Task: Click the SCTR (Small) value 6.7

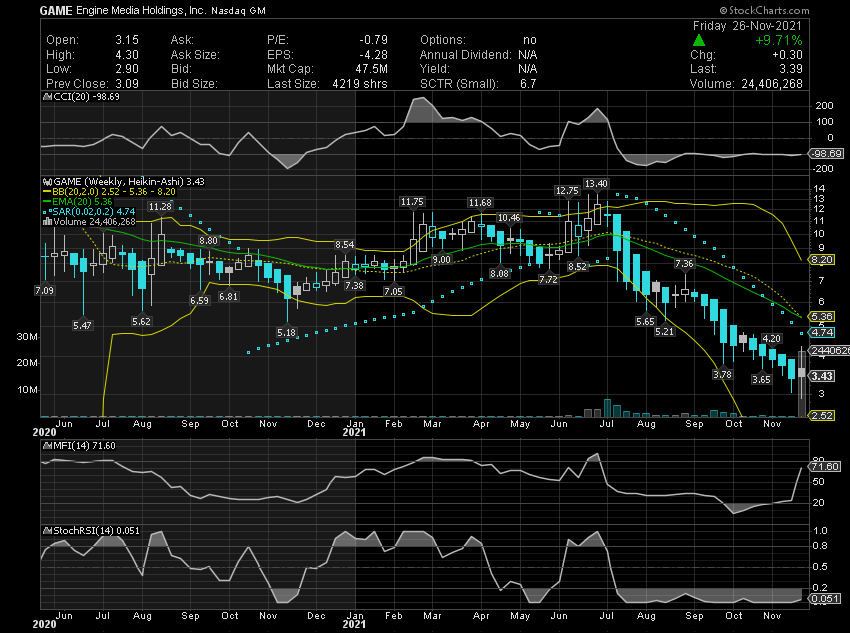Action: click(x=528, y=84)
